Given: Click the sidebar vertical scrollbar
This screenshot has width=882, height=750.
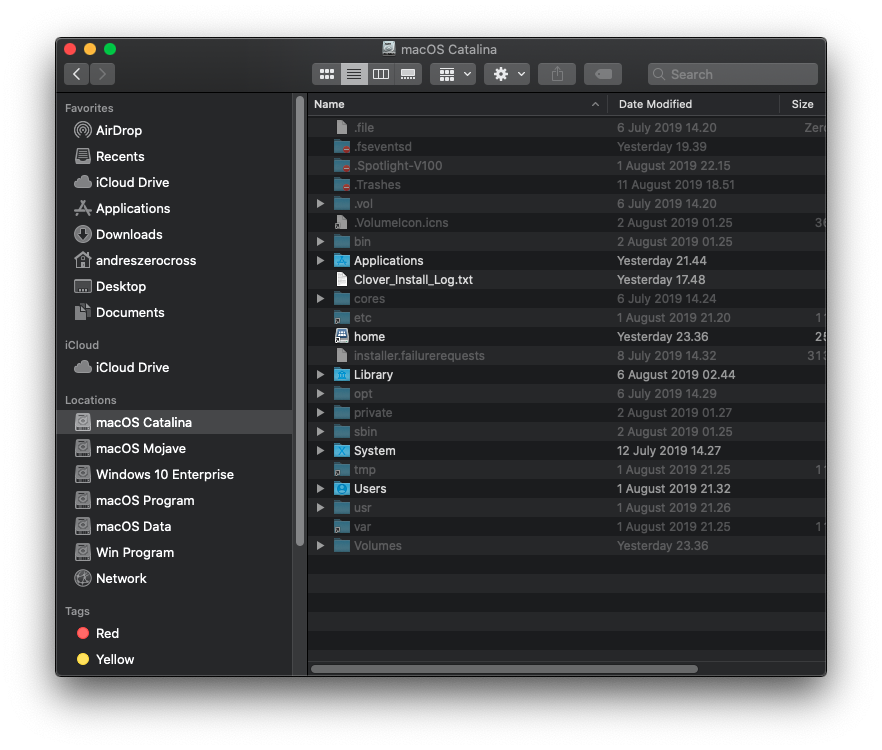Looking at the screenshot, I should point(300,321).
